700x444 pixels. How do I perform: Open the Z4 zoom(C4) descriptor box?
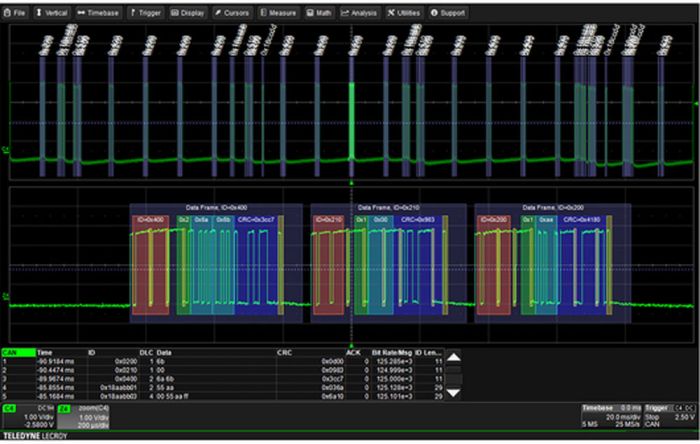click(x=83, y=417)
